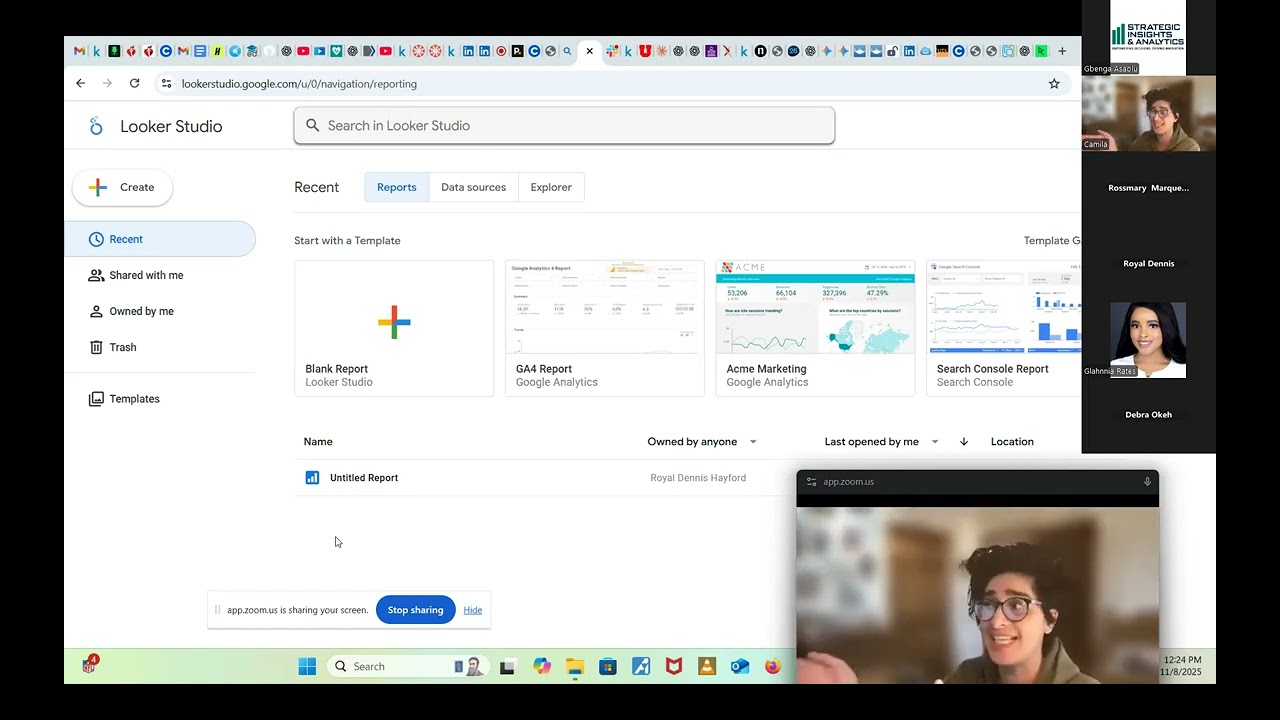Open the Windows Start menu
1280x720 pixels.
[x=307, y=666]
